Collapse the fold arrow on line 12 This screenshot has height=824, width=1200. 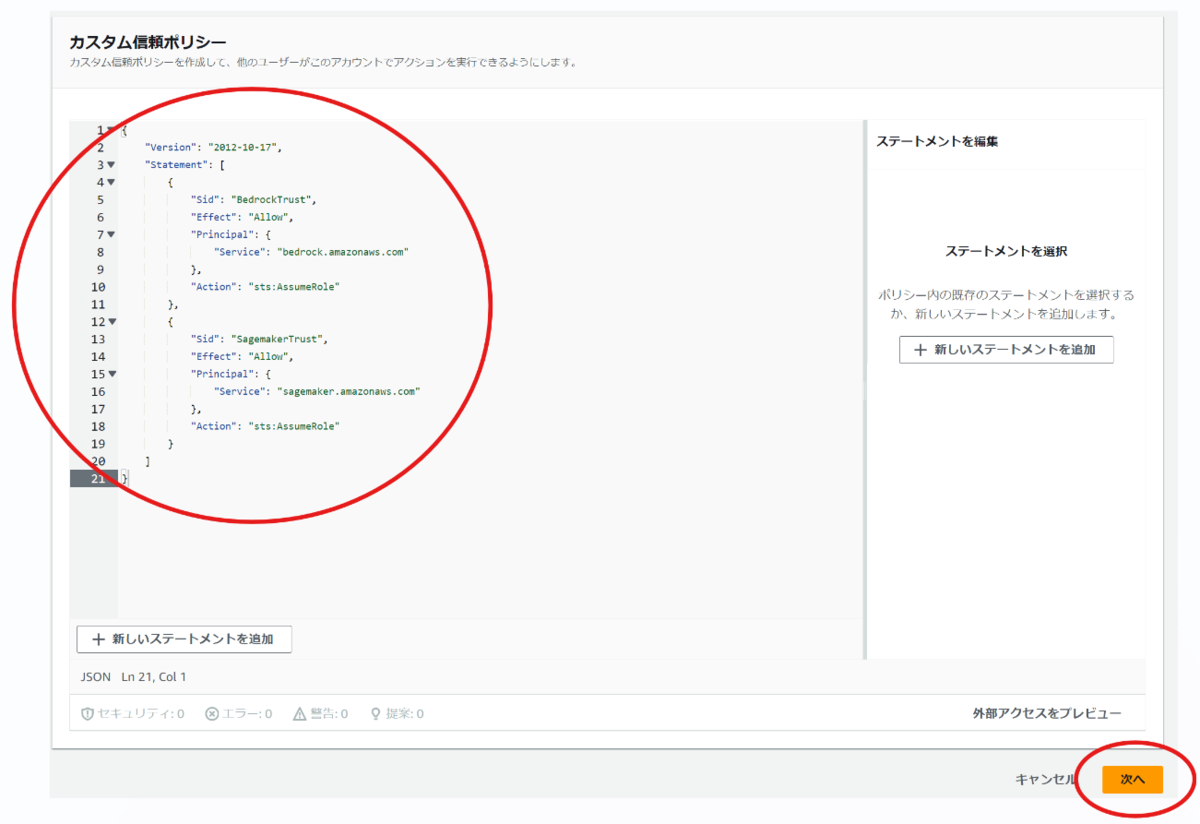pos(111,322)
